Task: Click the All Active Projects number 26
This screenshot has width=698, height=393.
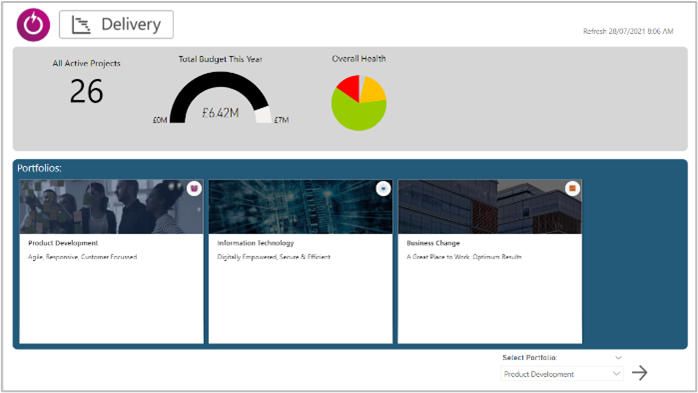Action: (x=86, y=92)
